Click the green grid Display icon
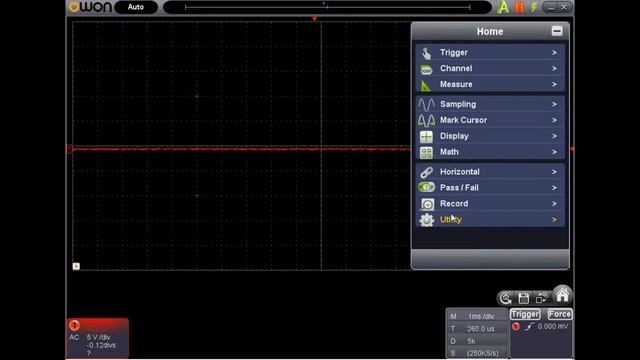This screenshot has width=640, height=360. point(426,136)
